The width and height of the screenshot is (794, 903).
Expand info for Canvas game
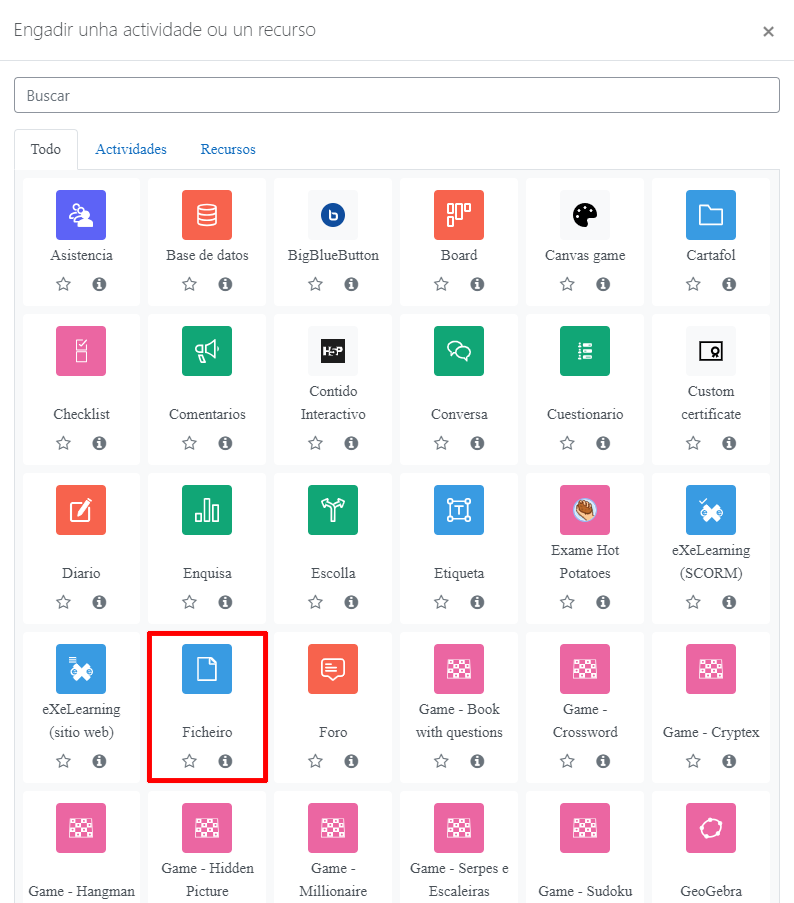[x=603, y=284]
